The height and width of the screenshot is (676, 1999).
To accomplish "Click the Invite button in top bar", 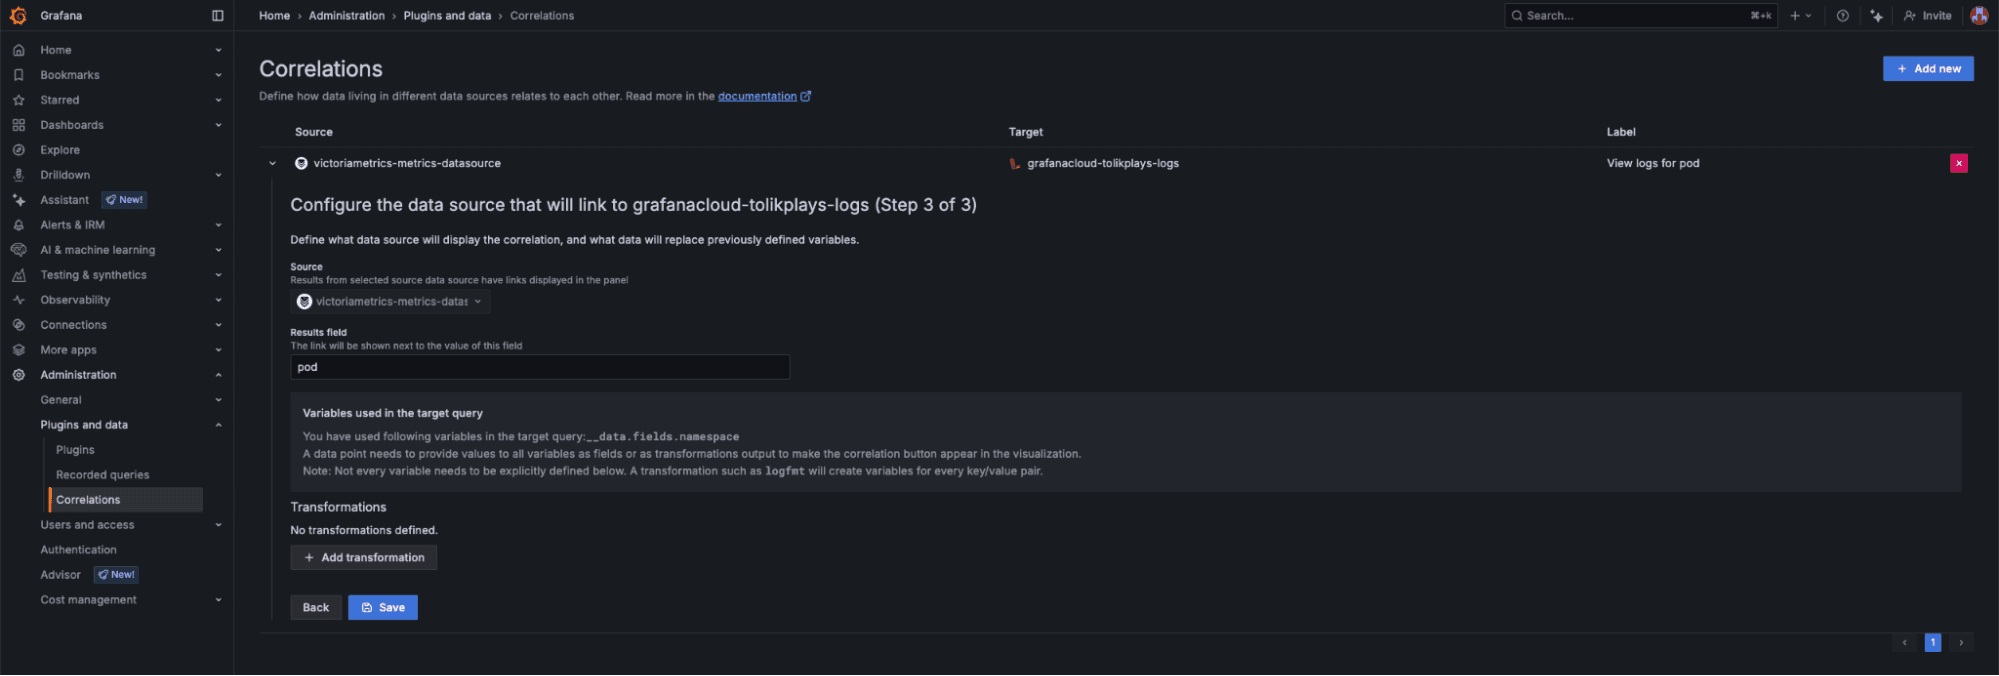I will tap(1927, 16).
